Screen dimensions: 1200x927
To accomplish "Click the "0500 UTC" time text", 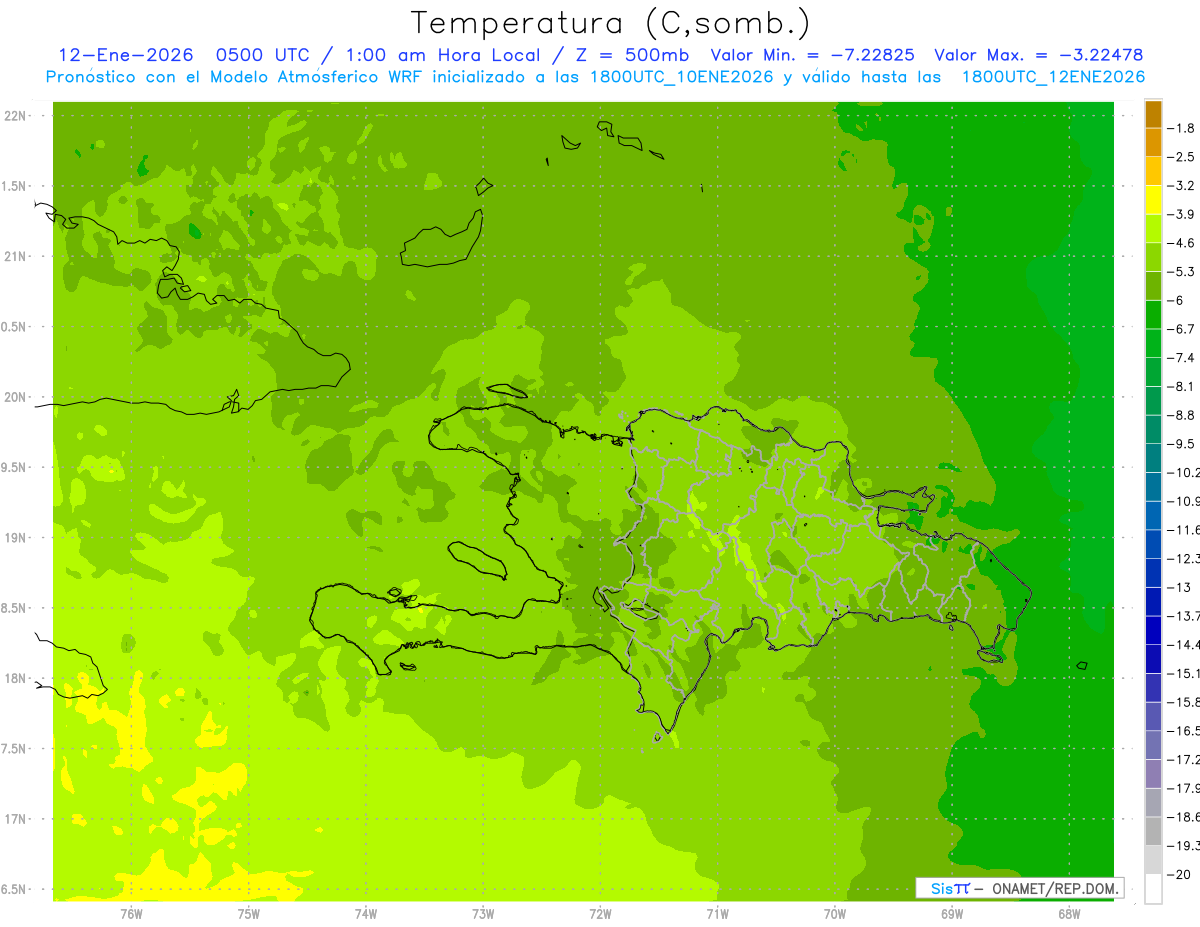I will (265, 55).
